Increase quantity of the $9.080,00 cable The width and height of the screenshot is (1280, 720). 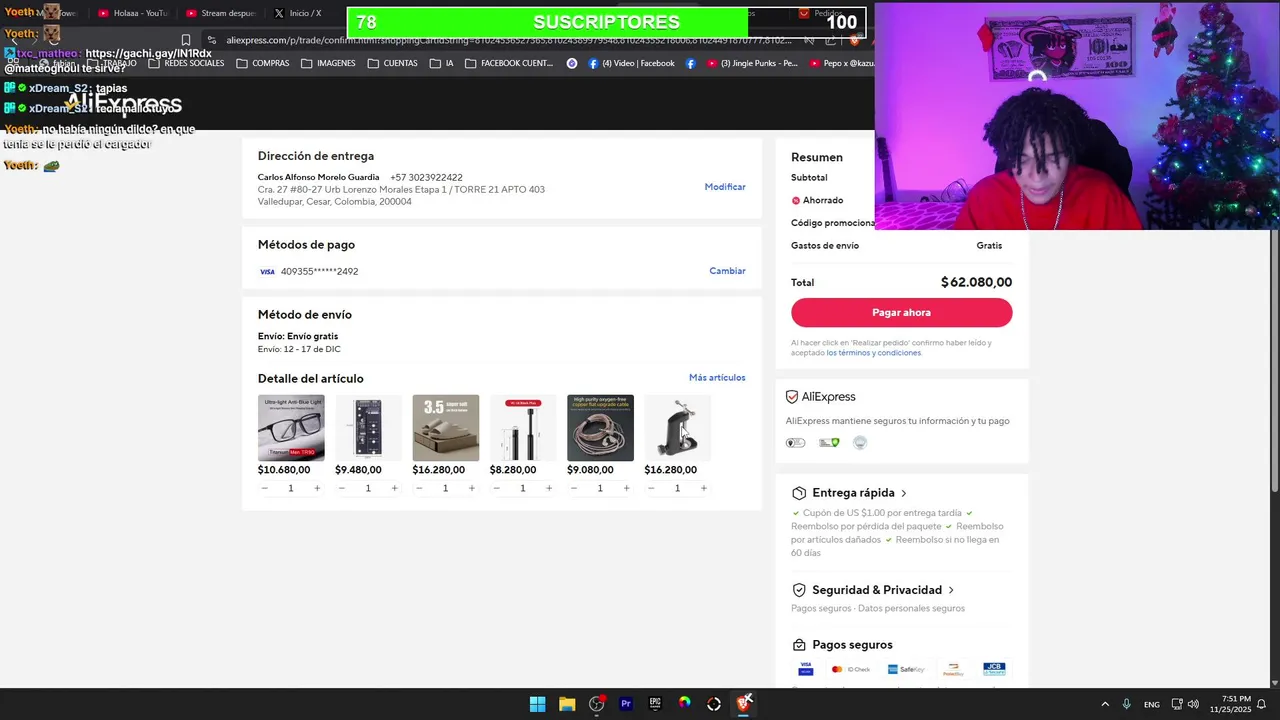[626, 488]
